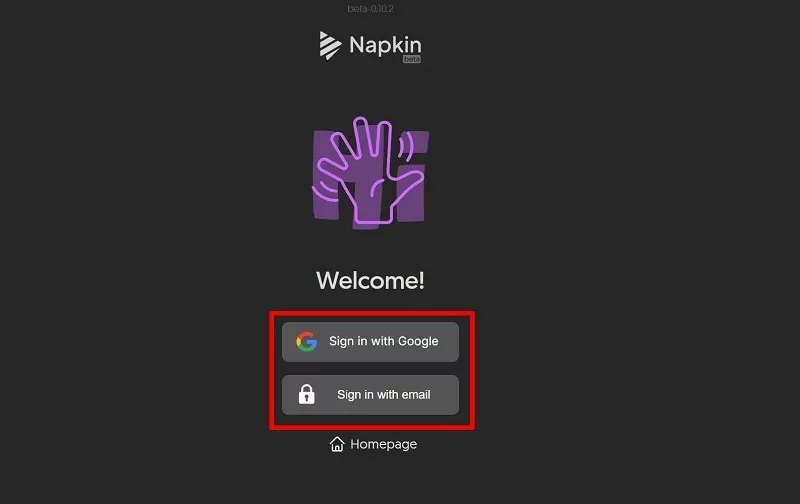Viewport: 800px width, 504px height.
Task: Click the Welcome! heading
Action: tap(370, 281)
